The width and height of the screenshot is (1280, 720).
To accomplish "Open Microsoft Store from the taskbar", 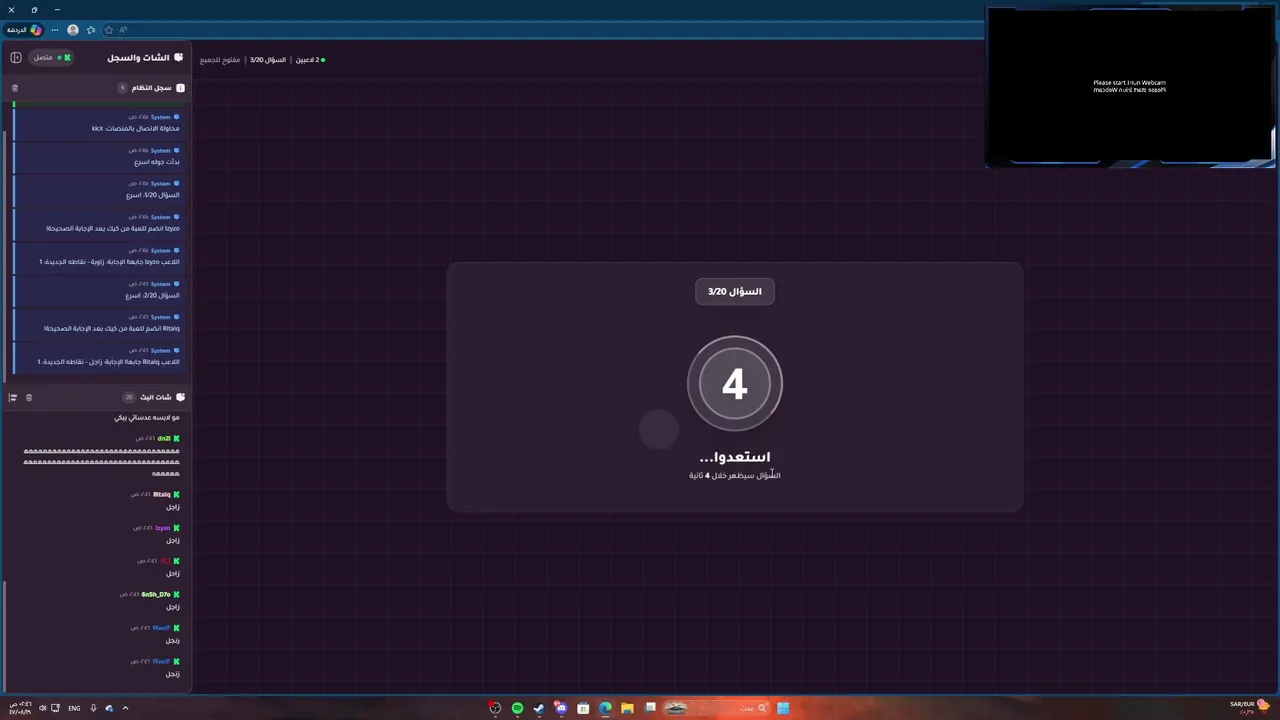I will pyautogui.click(x=583, y=708).
